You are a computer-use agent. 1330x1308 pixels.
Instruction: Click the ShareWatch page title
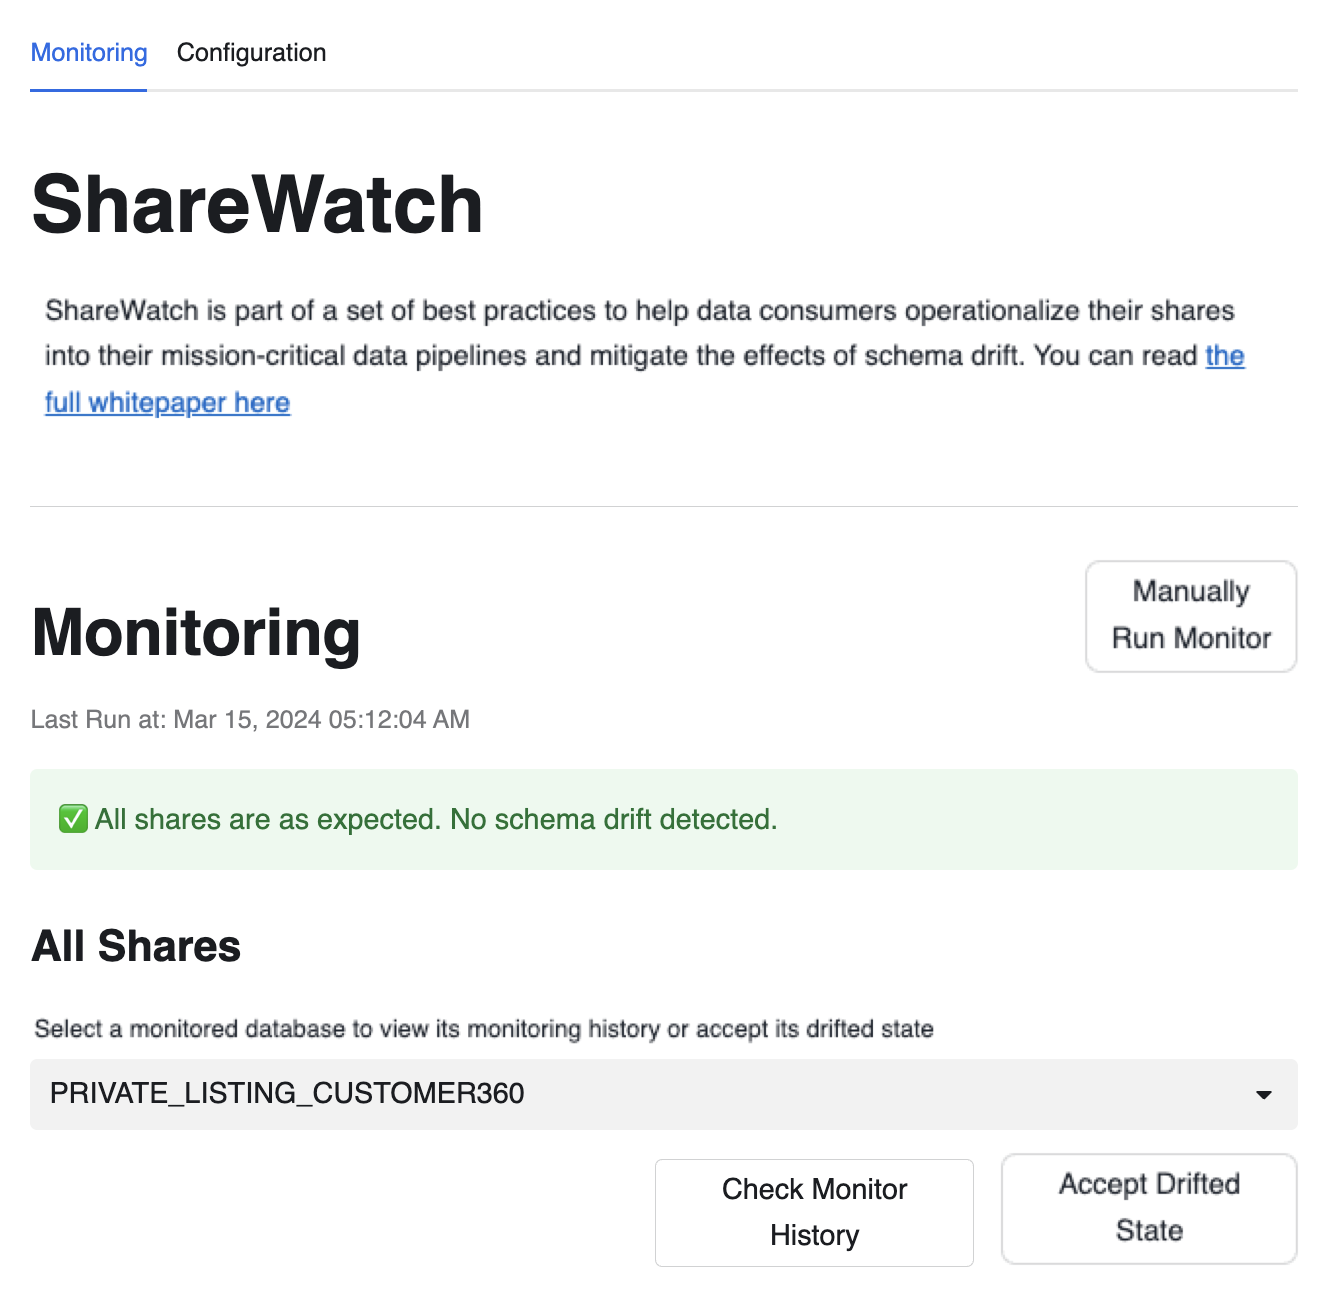point(257,205)
